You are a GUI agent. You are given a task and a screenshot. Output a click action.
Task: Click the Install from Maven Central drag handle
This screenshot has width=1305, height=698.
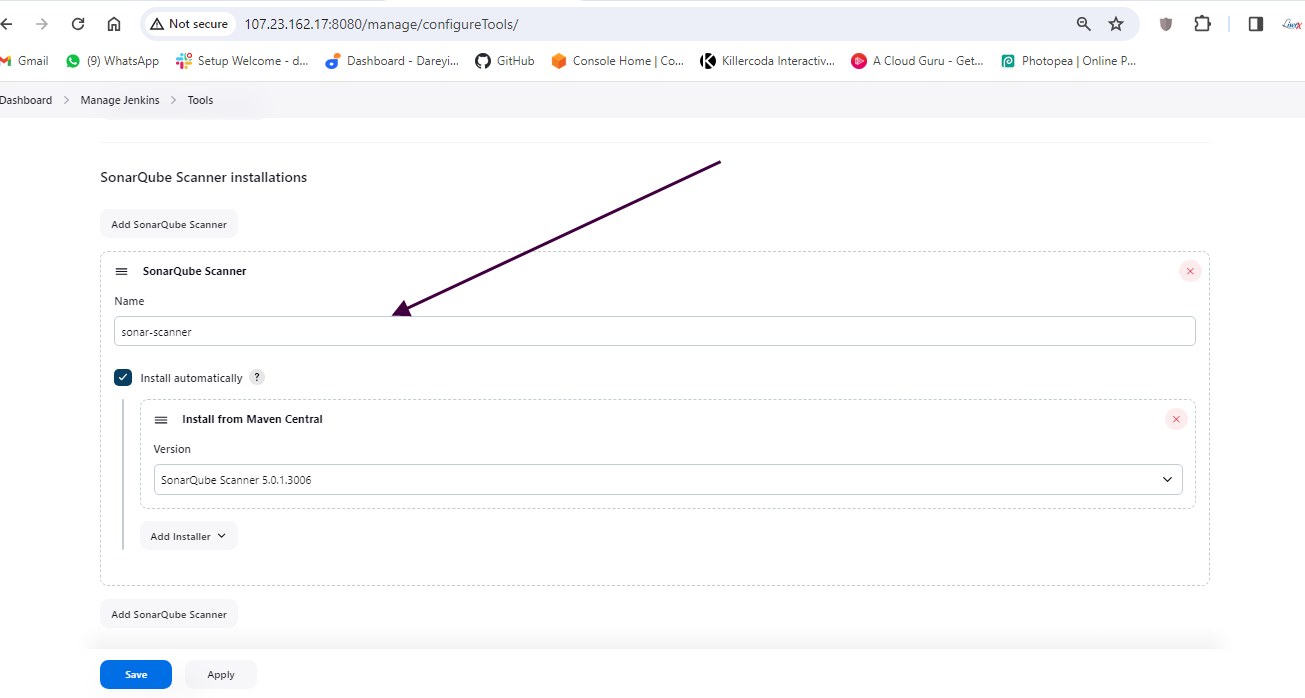[161, 420]
